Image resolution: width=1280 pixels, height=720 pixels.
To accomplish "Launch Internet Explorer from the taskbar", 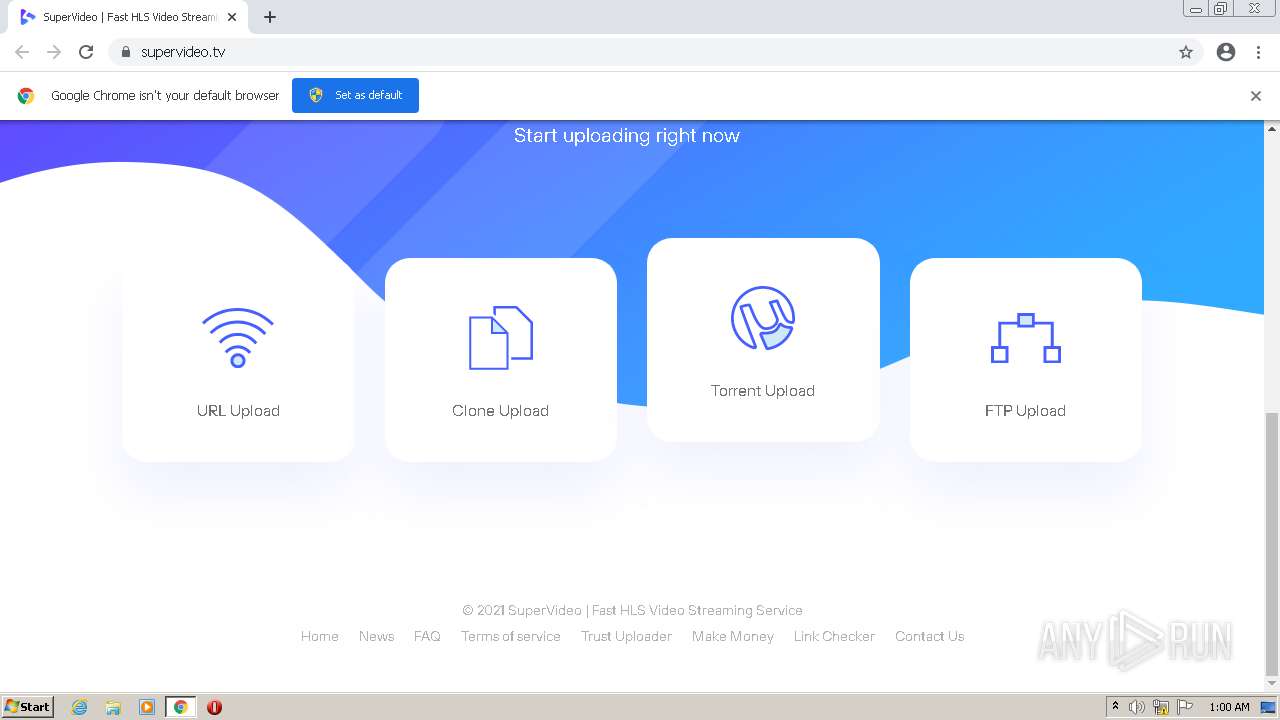I will [x=80, y=707].
